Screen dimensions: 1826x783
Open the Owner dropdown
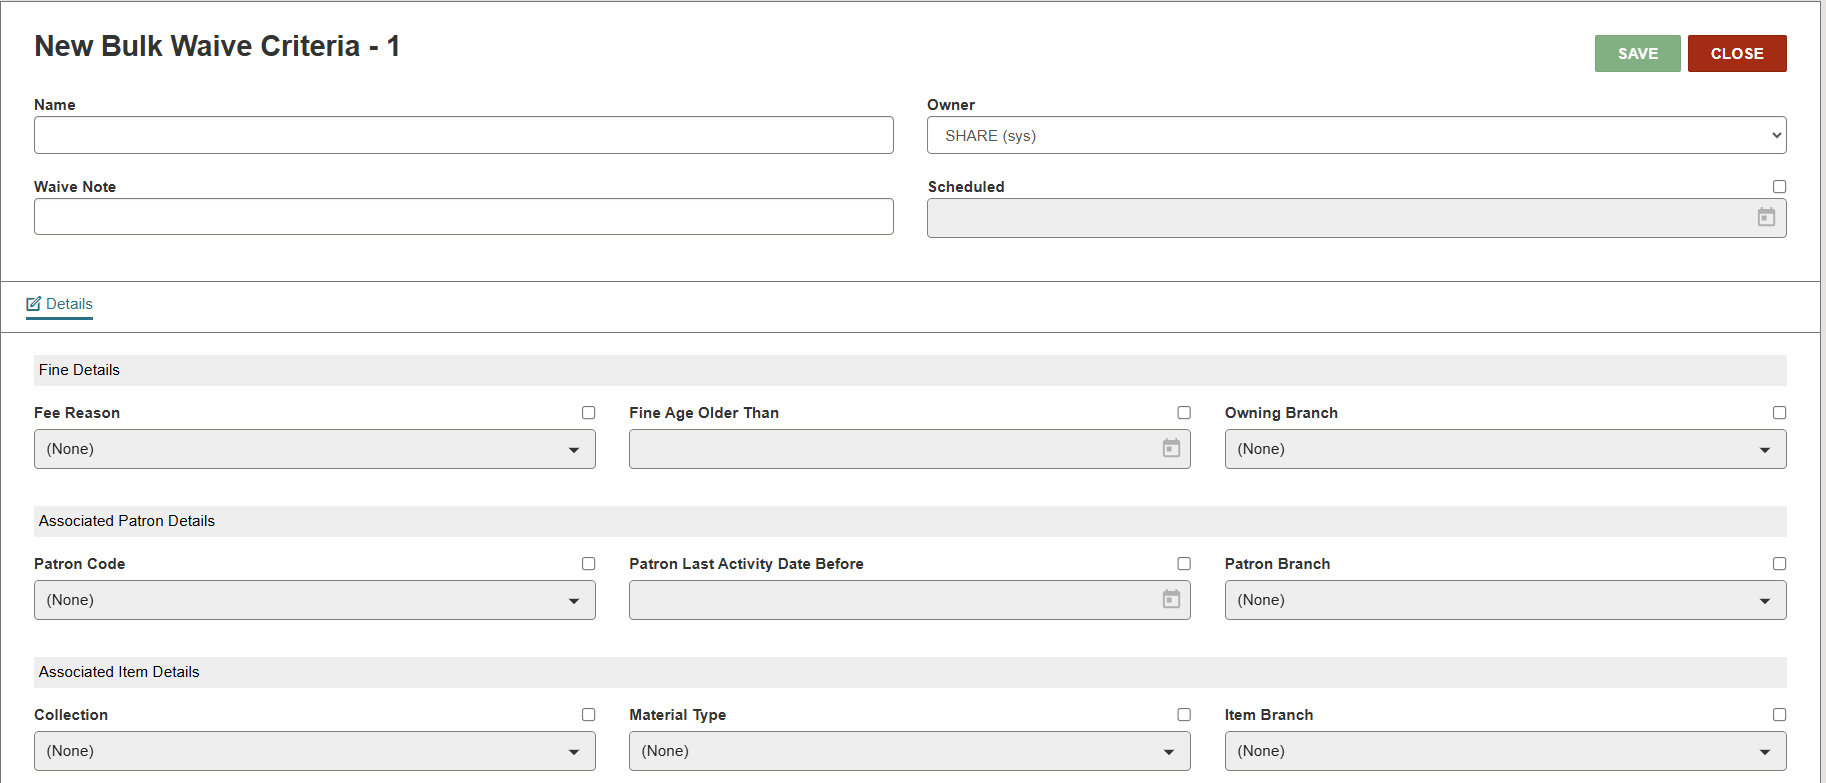[1356, 136]
